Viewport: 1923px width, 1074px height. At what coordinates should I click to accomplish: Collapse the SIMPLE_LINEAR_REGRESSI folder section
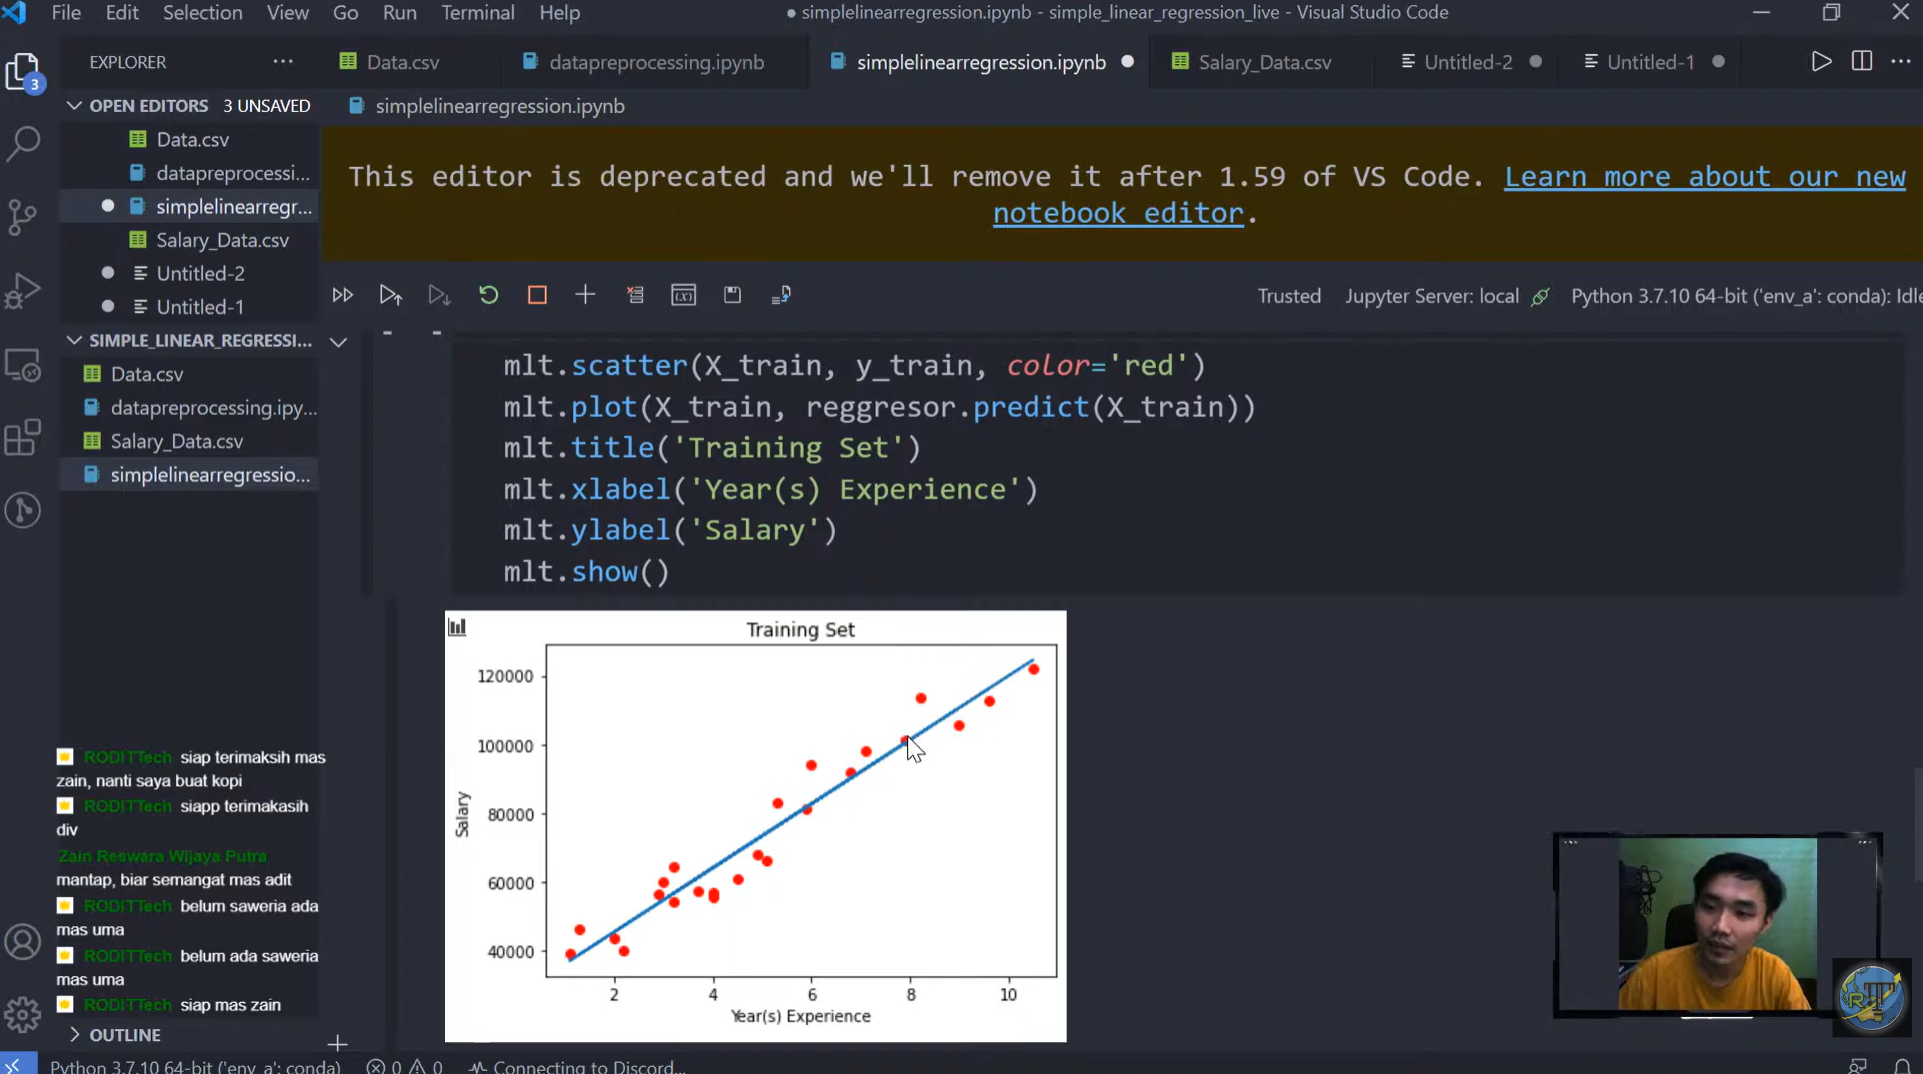[73, 340]
